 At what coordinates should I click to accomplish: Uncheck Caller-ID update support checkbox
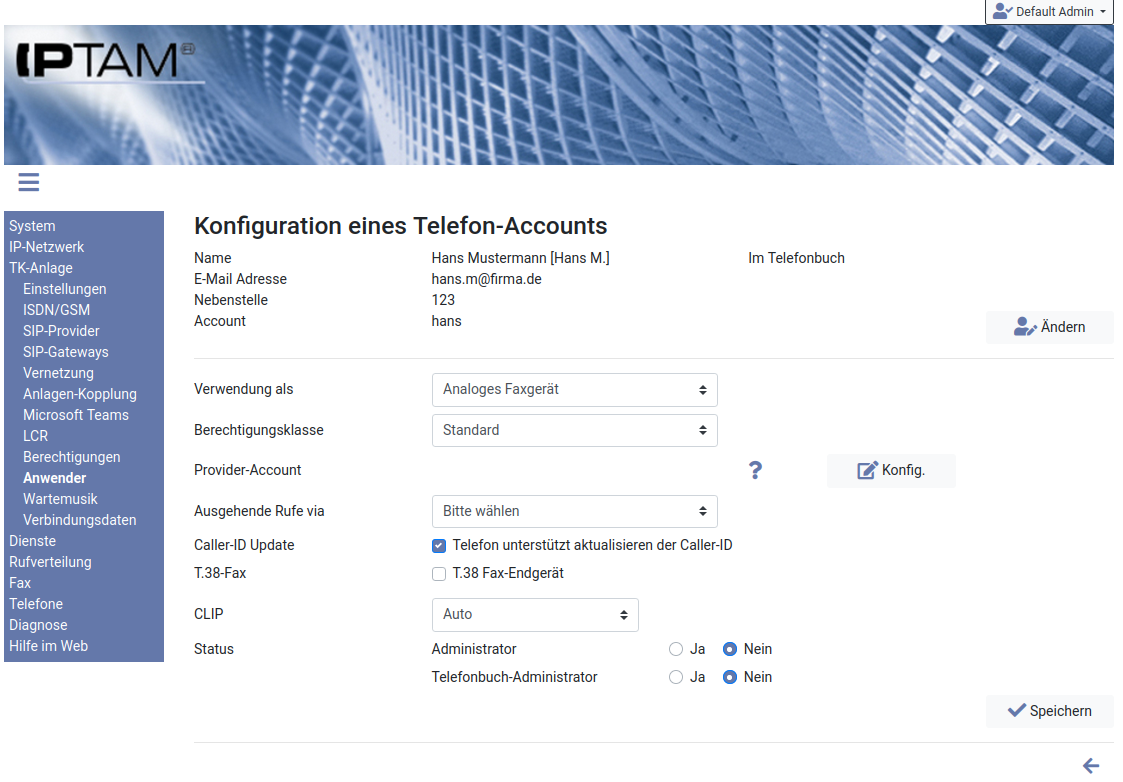(439, 546)
